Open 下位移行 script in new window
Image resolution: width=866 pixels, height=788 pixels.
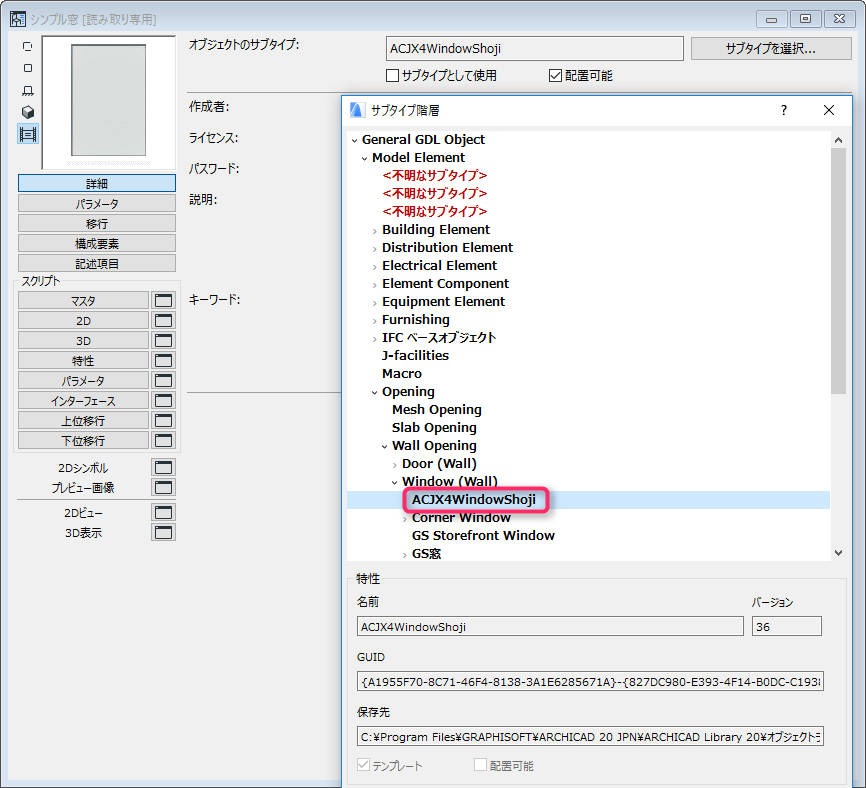click(163, 440)
